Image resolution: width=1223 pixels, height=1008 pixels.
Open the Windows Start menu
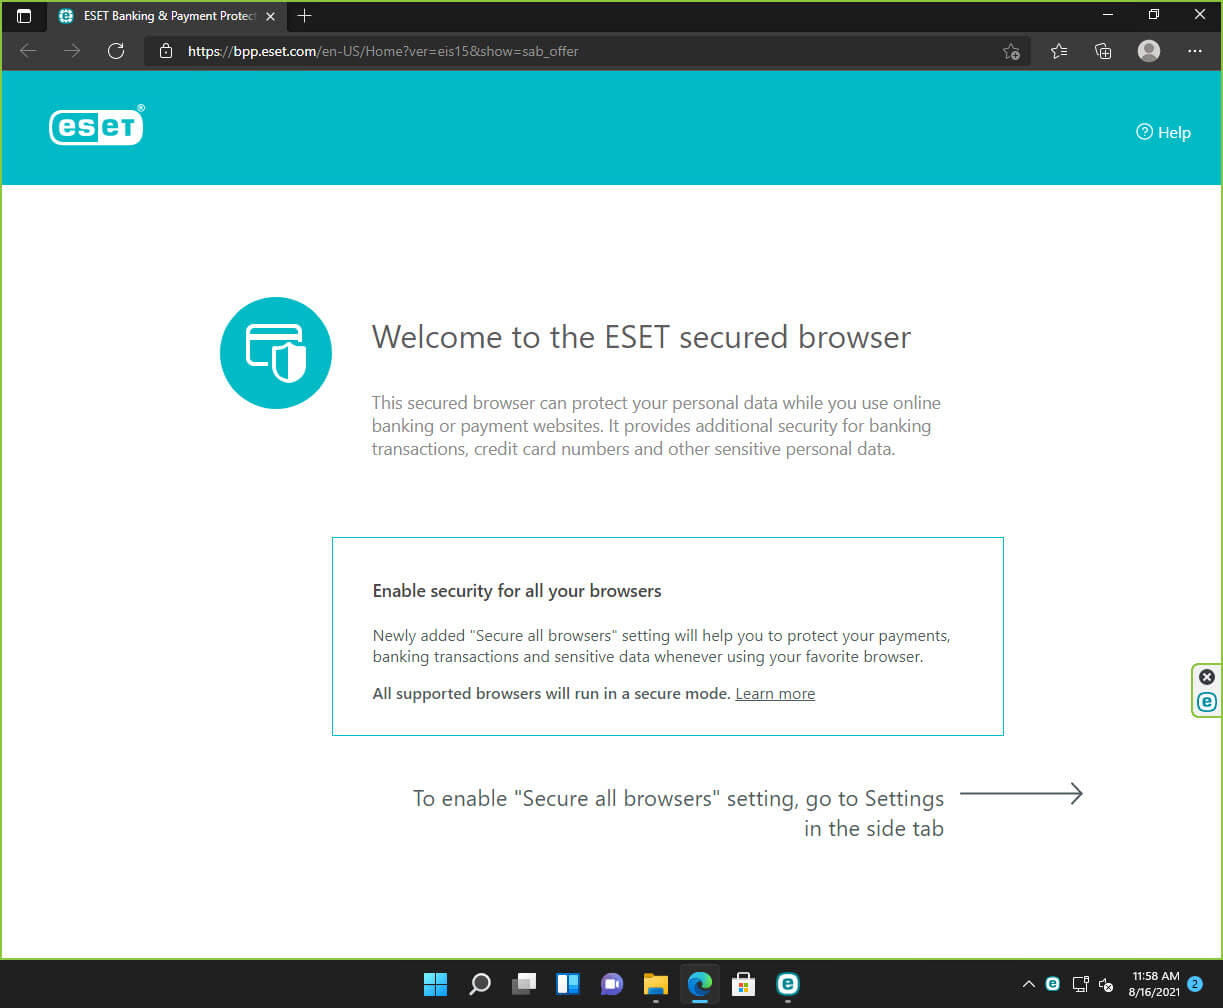point(435,984)
